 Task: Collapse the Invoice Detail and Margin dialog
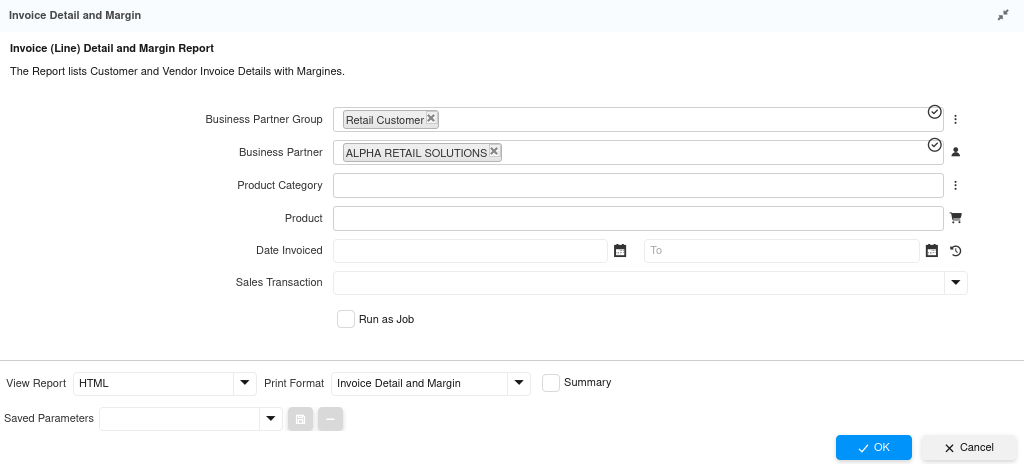pos(1003,15)
